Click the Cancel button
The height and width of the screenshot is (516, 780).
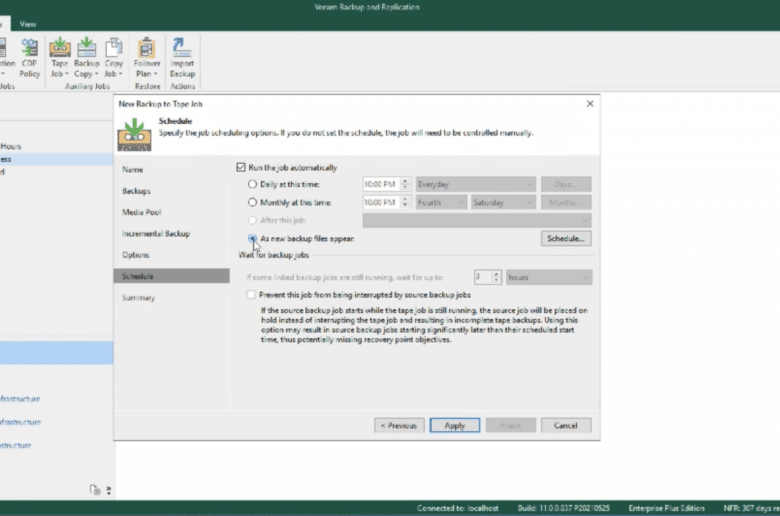tap(566, 425)
